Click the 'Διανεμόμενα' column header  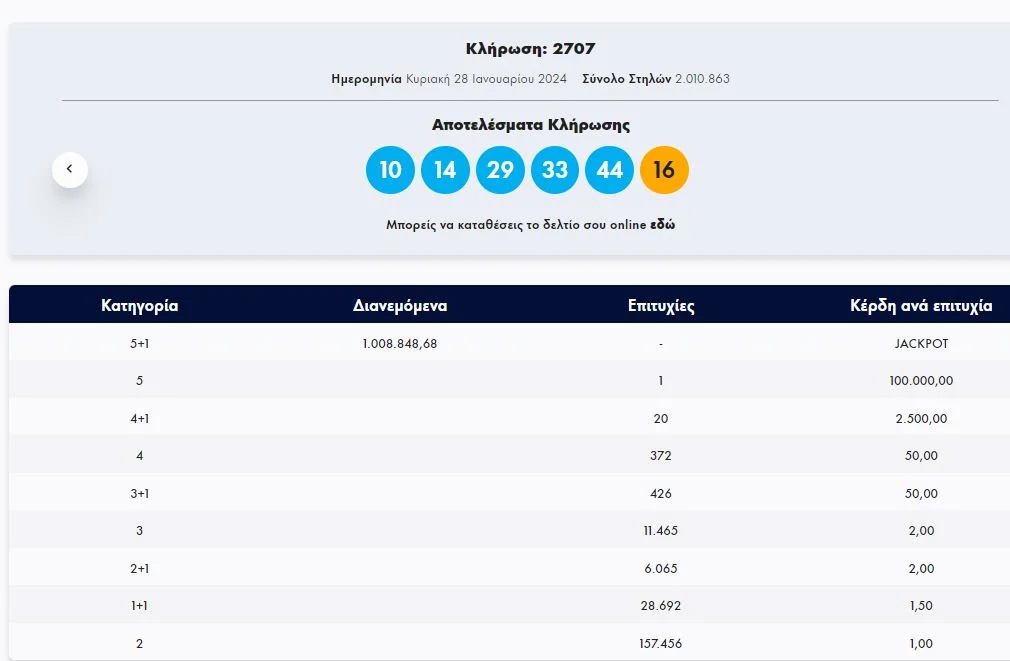(x=400, y=306)
